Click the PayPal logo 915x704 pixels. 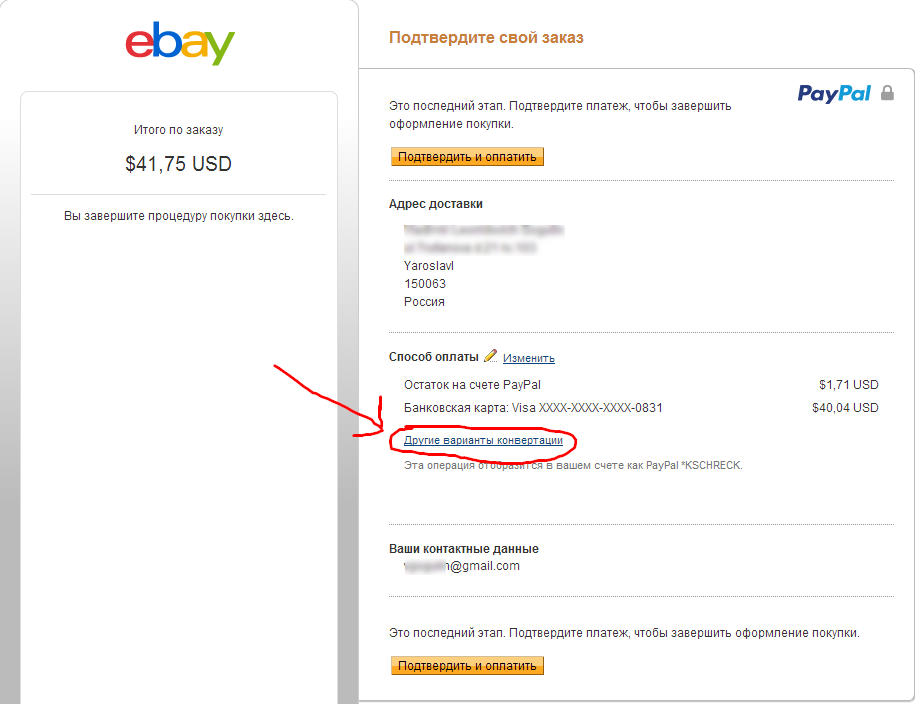point(834,93)
